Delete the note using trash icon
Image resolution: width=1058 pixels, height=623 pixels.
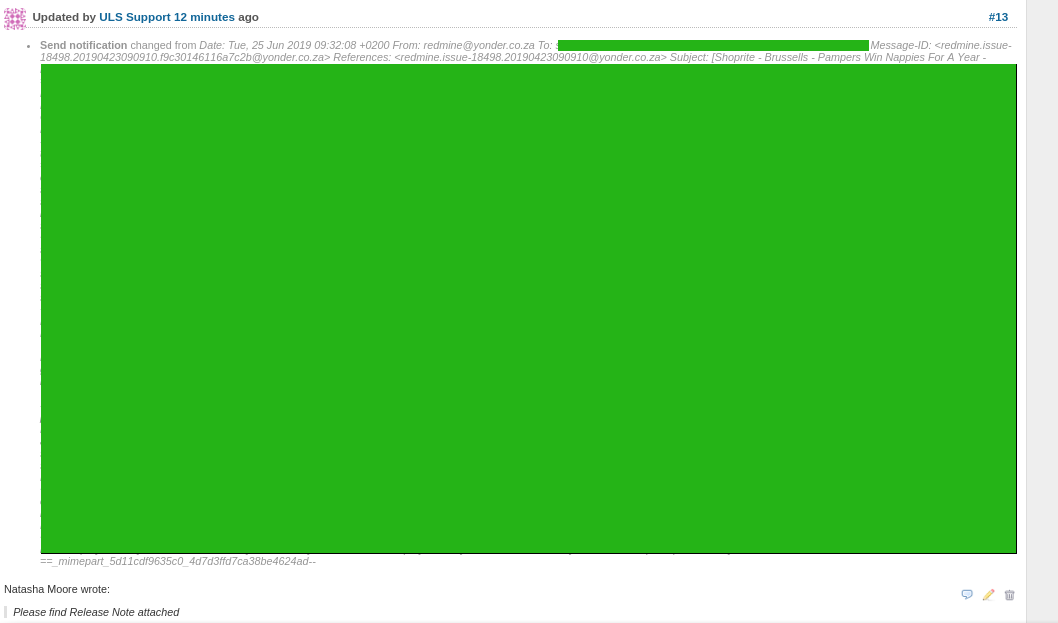(x=1009, y=595)
